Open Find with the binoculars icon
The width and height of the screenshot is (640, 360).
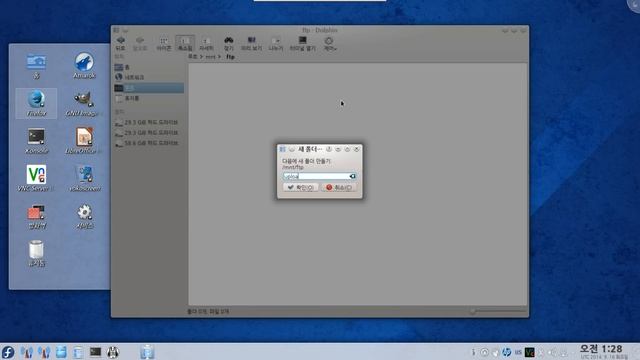[229, 43]
